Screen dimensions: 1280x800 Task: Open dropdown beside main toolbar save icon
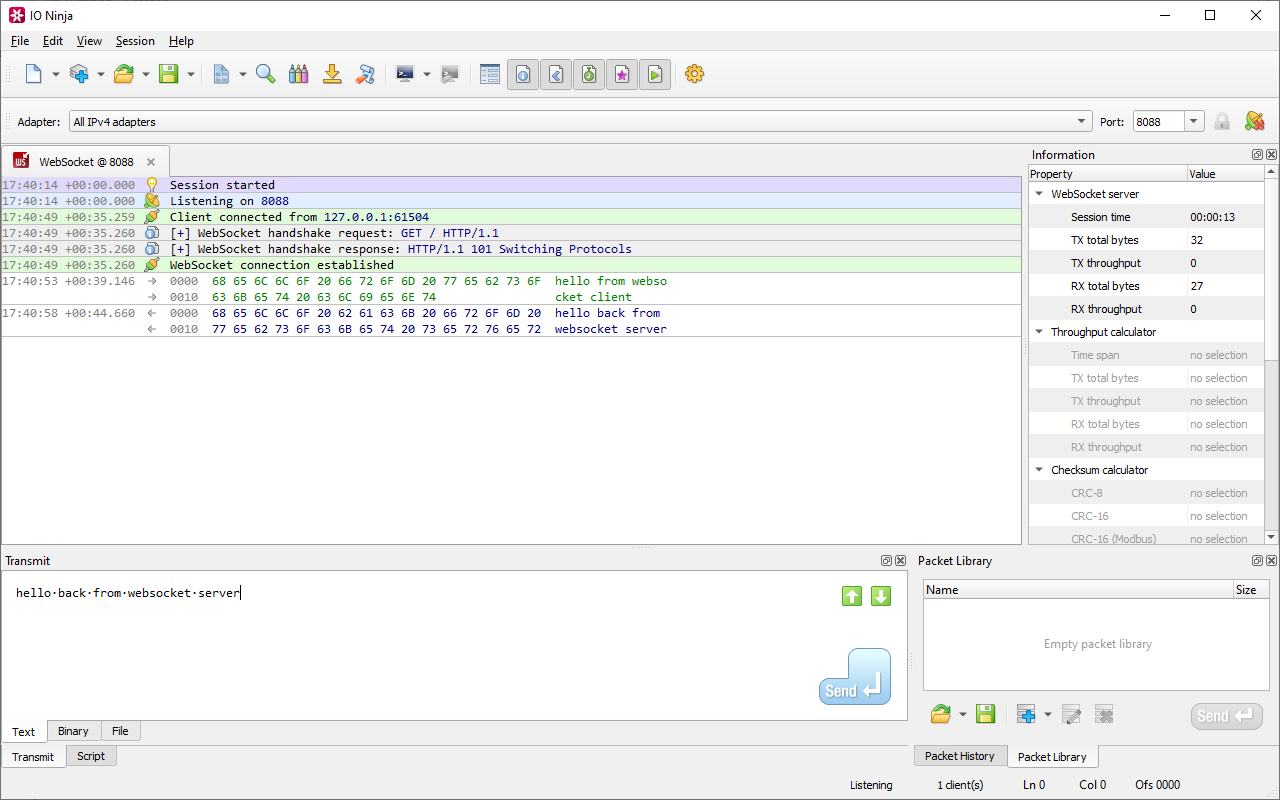tap(190, 74)
